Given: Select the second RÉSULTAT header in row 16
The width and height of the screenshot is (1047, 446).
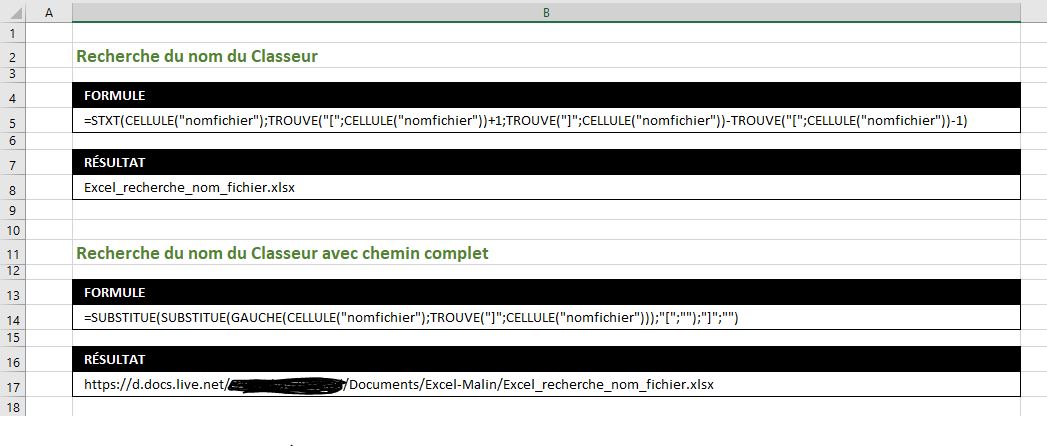Looking at the screenshot, I should 546,359.
